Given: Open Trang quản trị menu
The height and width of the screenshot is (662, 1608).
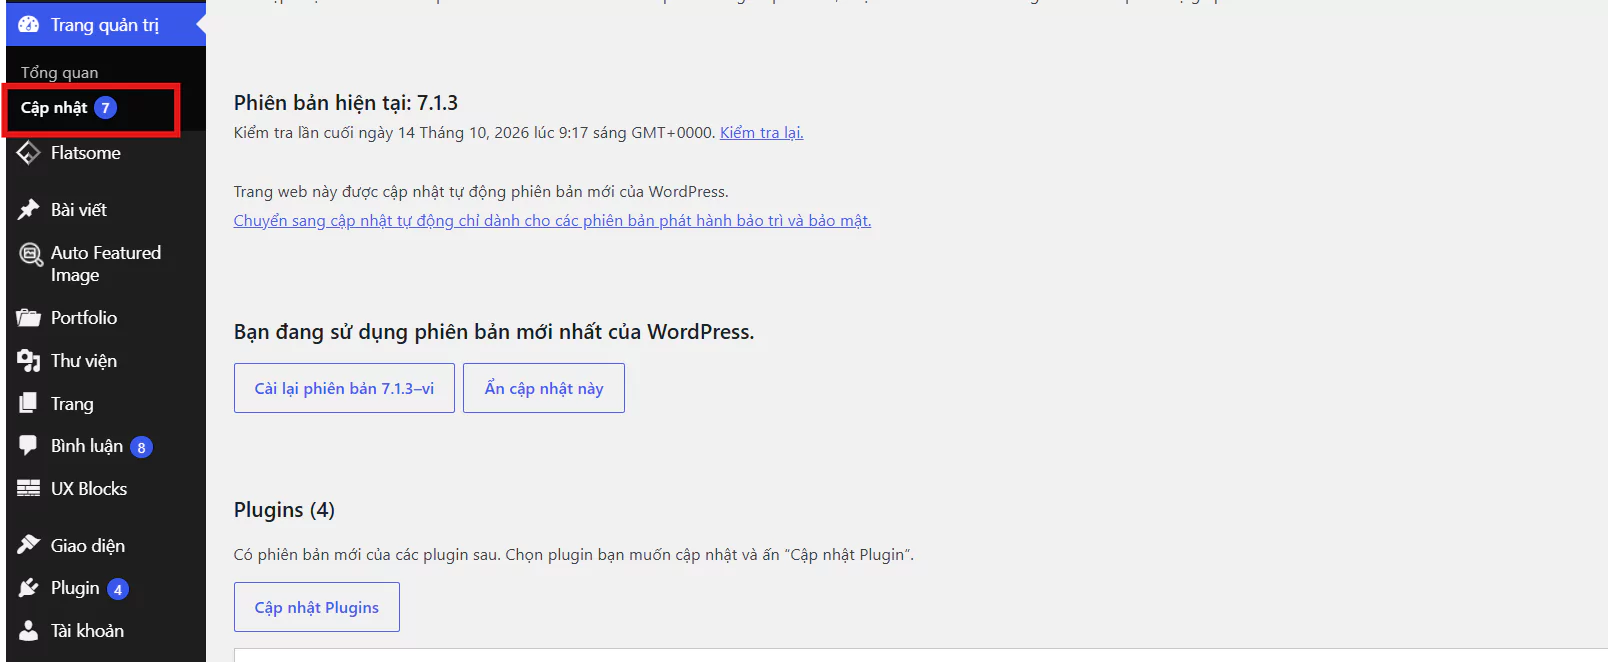Looking at the screenshot, I should click(106, 24).
